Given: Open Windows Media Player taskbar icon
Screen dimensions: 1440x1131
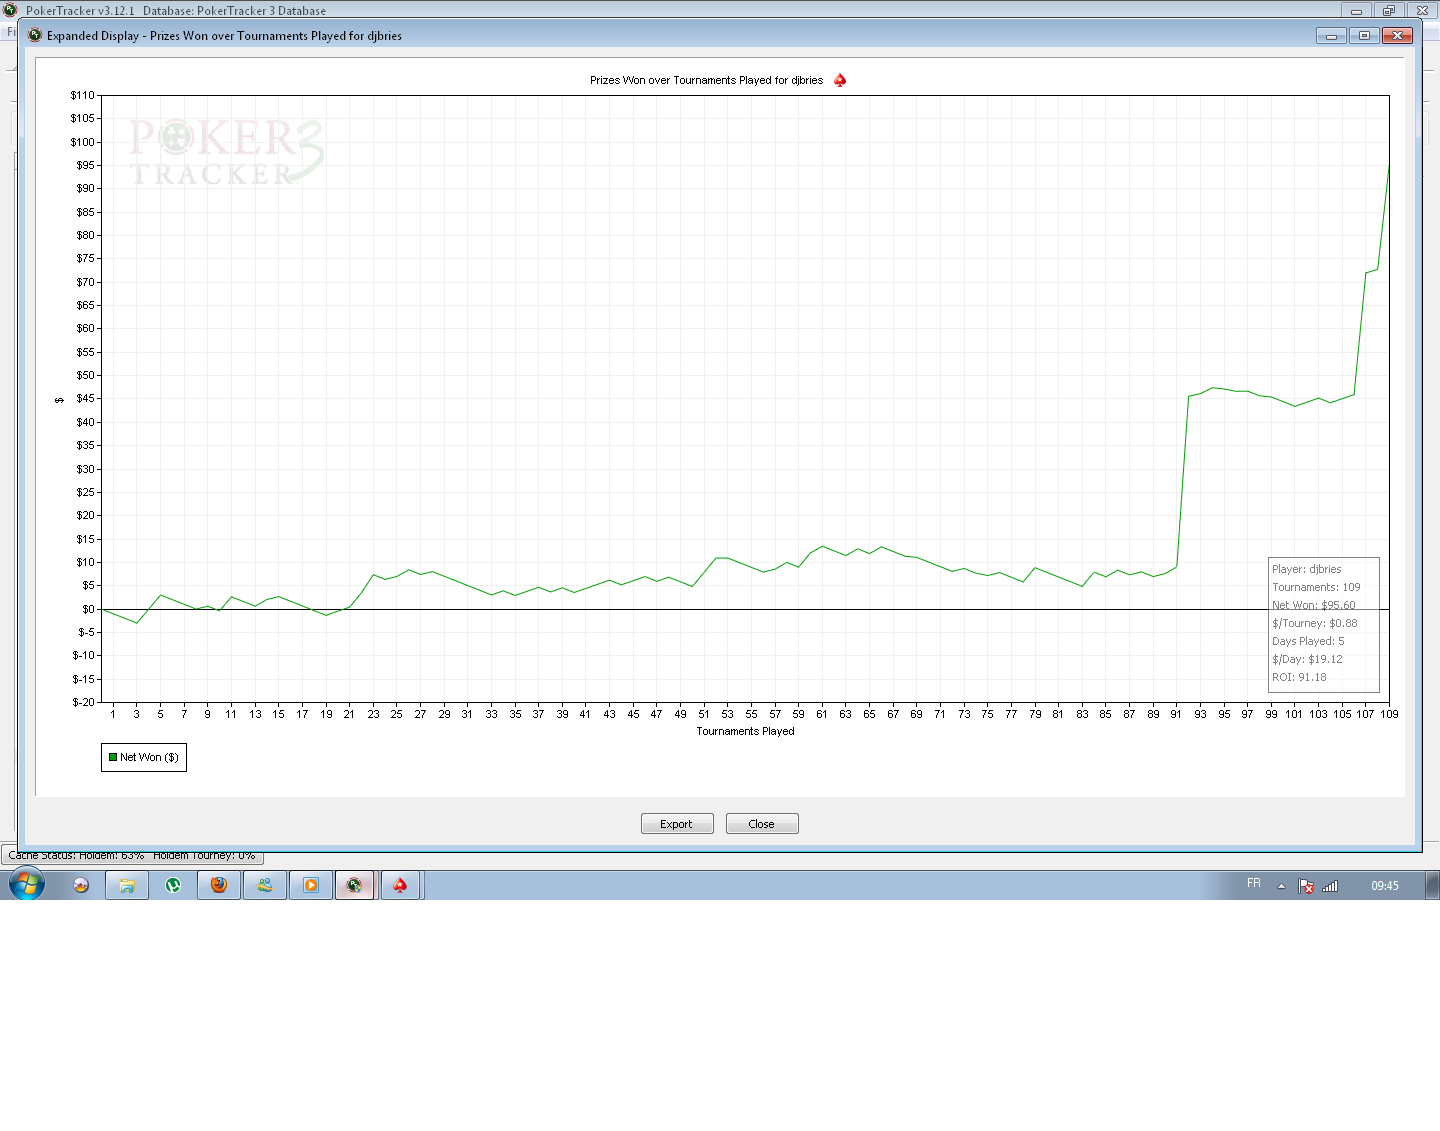Looking at the screenshot, I should (x=311, y=885).
